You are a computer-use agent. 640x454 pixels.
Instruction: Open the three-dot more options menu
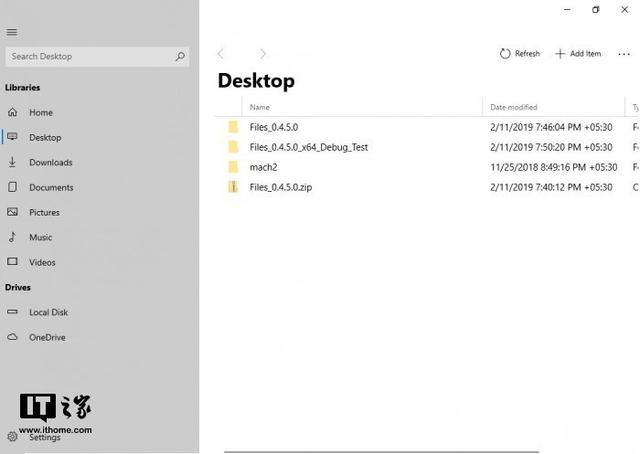pyautogui.click(x=624, y=54)
